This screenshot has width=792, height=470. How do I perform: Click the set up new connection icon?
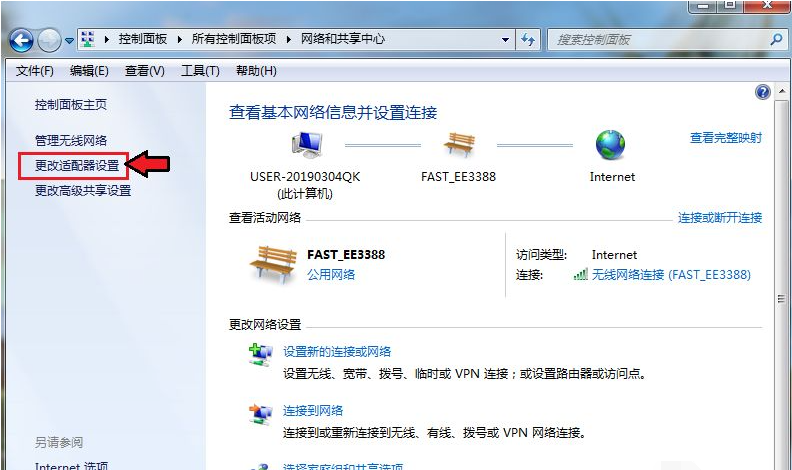click(x=260, y=354)
